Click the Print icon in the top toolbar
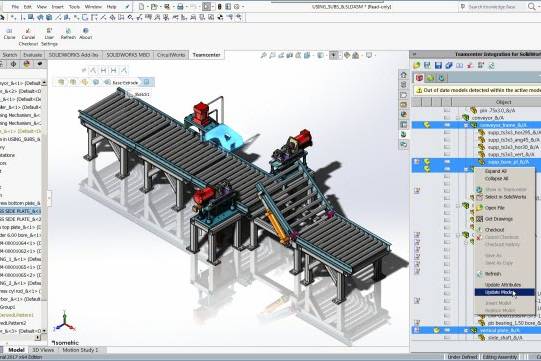This screenshot has height=361, width=541. point(180,7)
